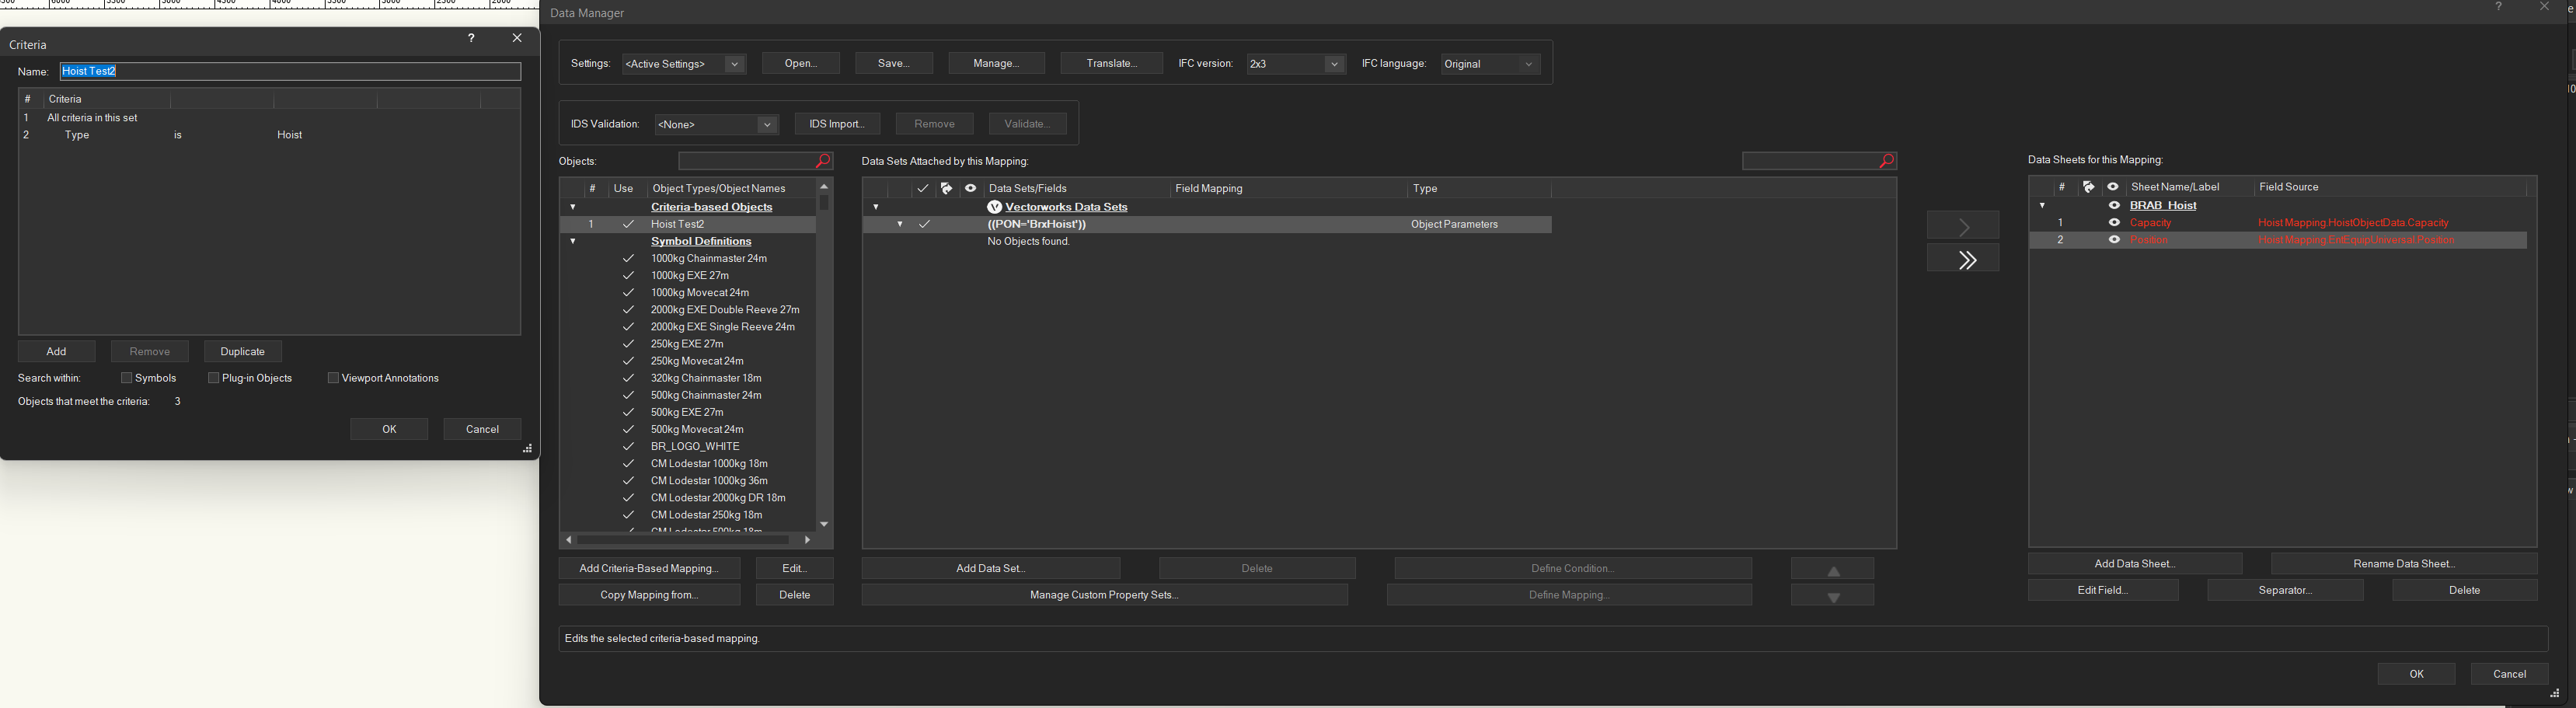The image size is (2576, 708).
Task: Click the red search icon in Objects search
Action: tap(822, 161)
